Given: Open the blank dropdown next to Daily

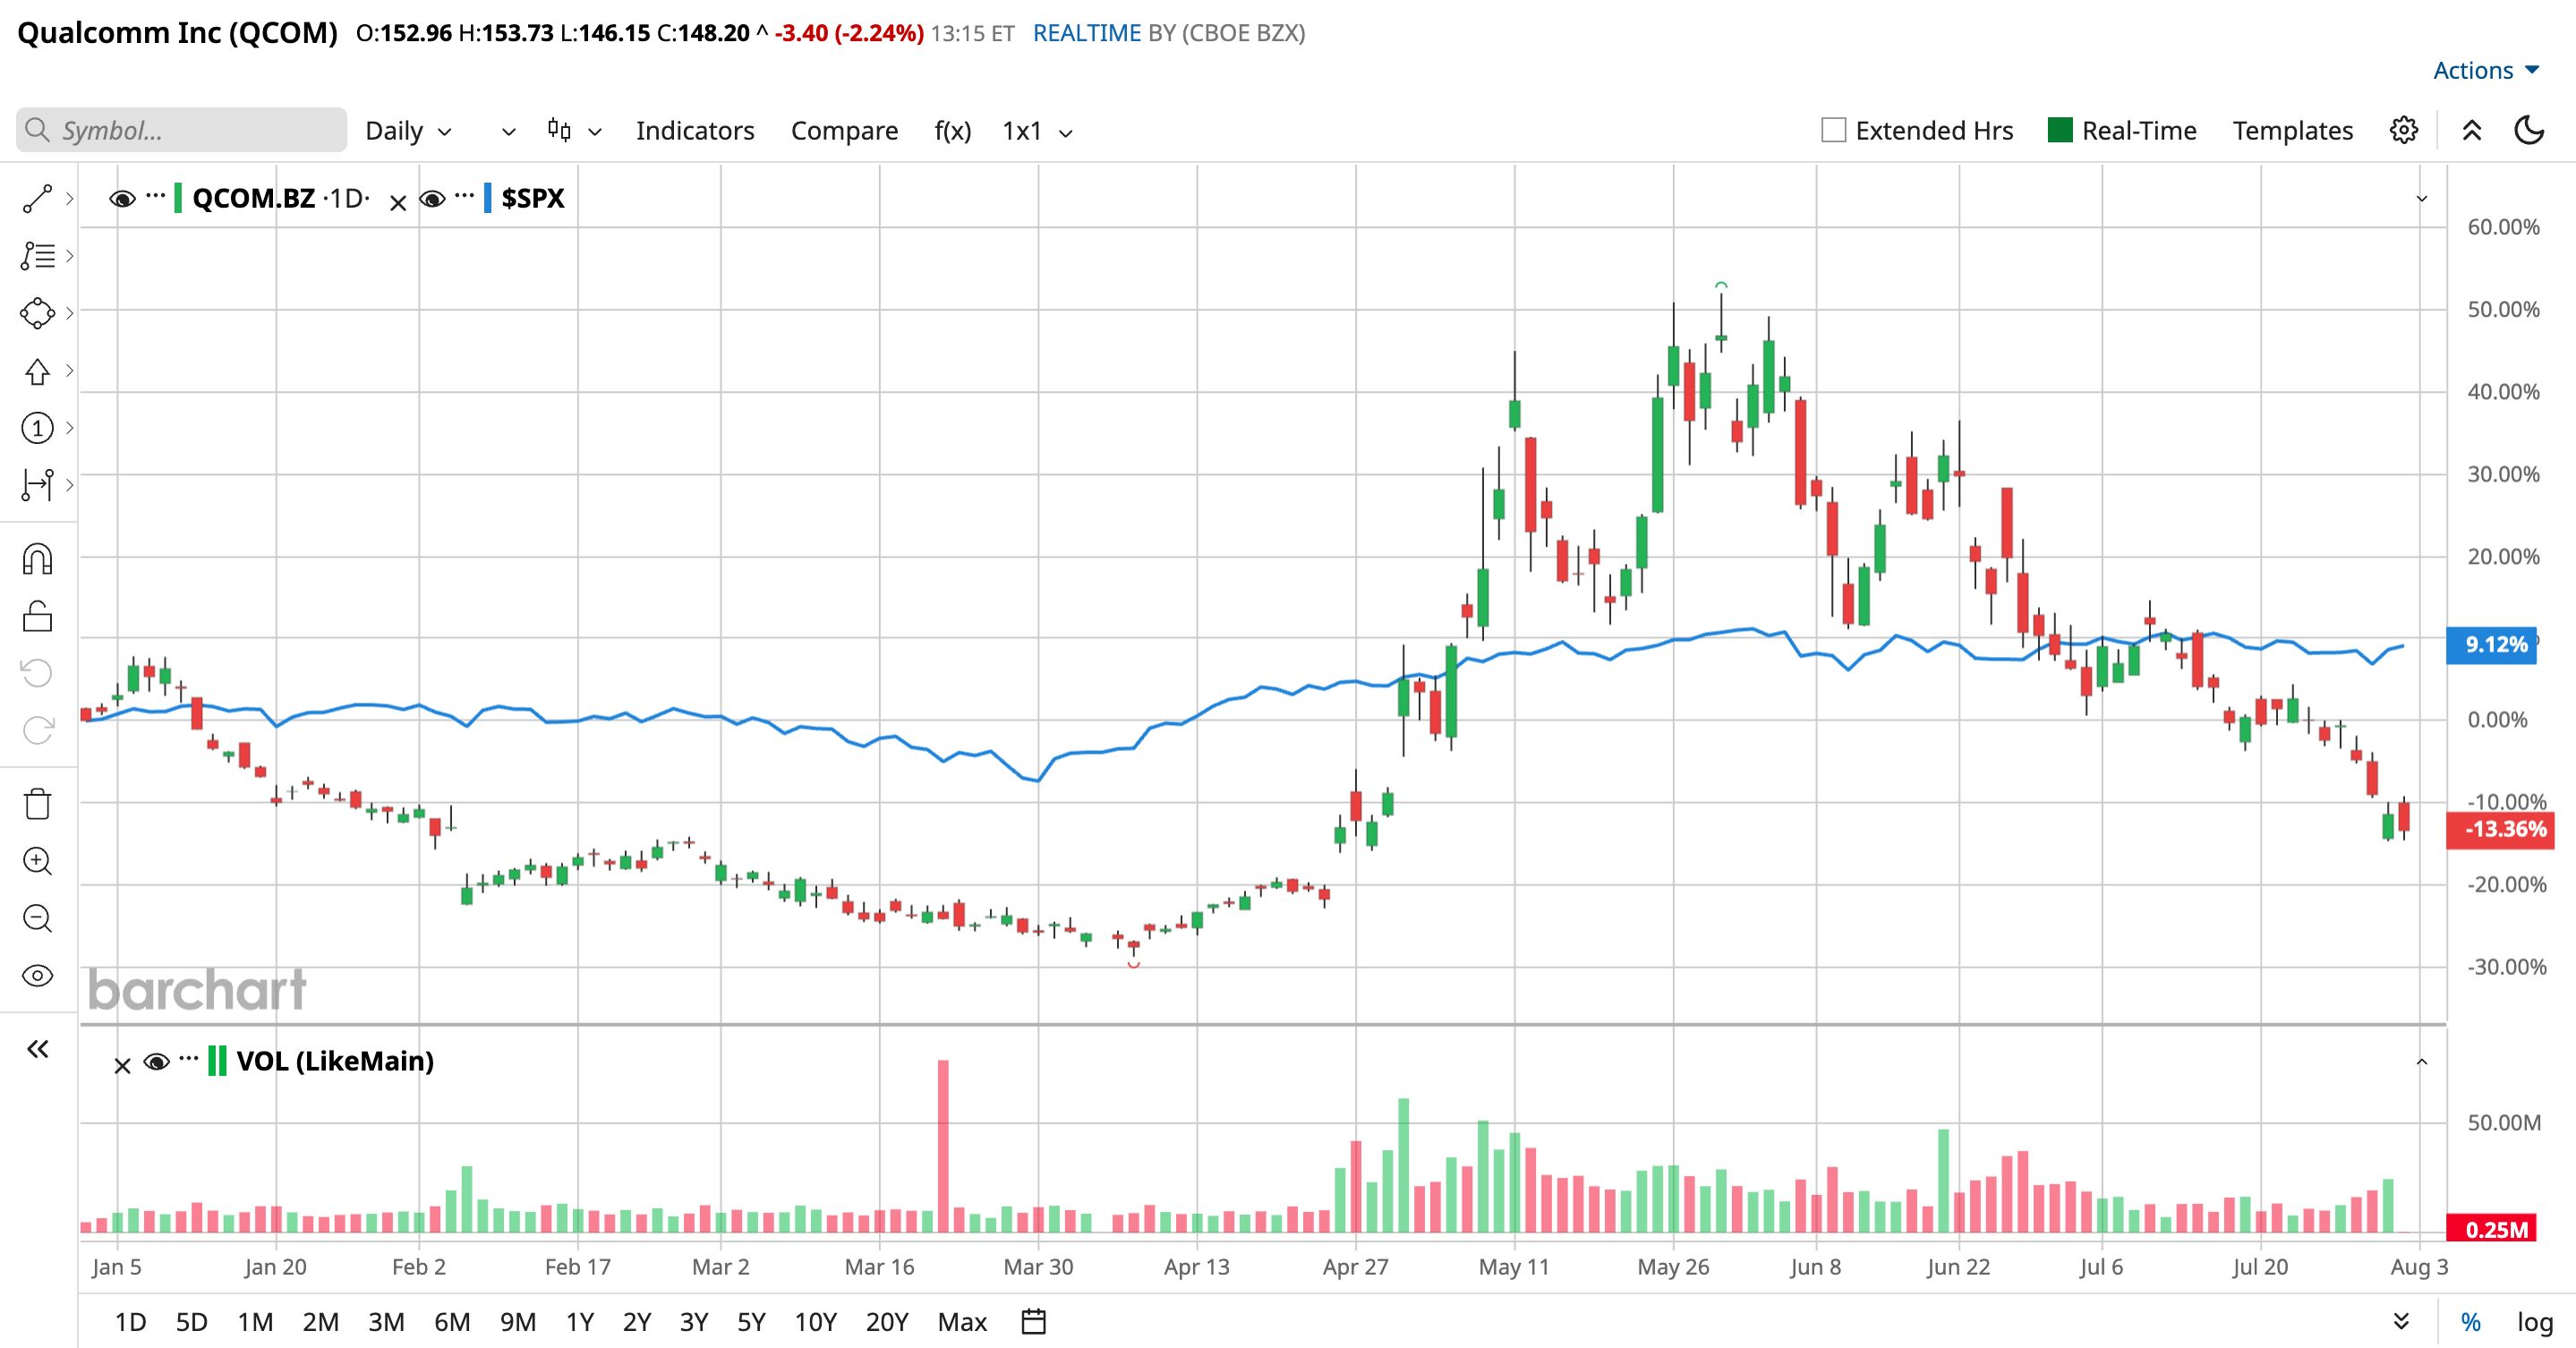Looking at the screenshot, I should [509, 131].
